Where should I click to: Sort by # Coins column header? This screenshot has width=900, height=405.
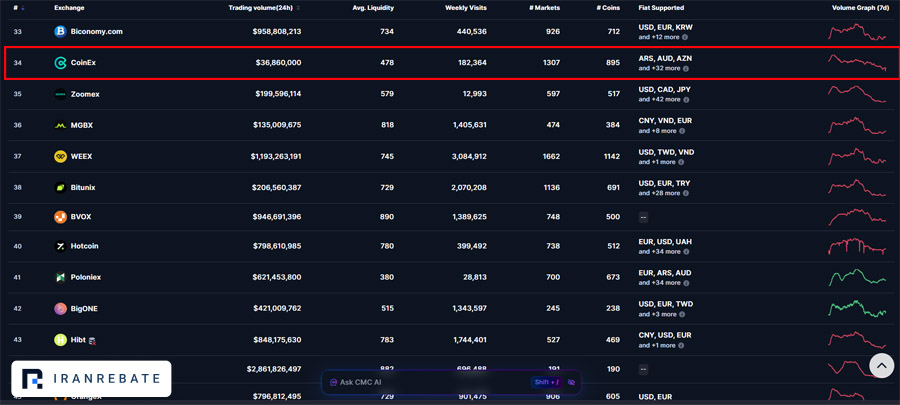point(608,8)
